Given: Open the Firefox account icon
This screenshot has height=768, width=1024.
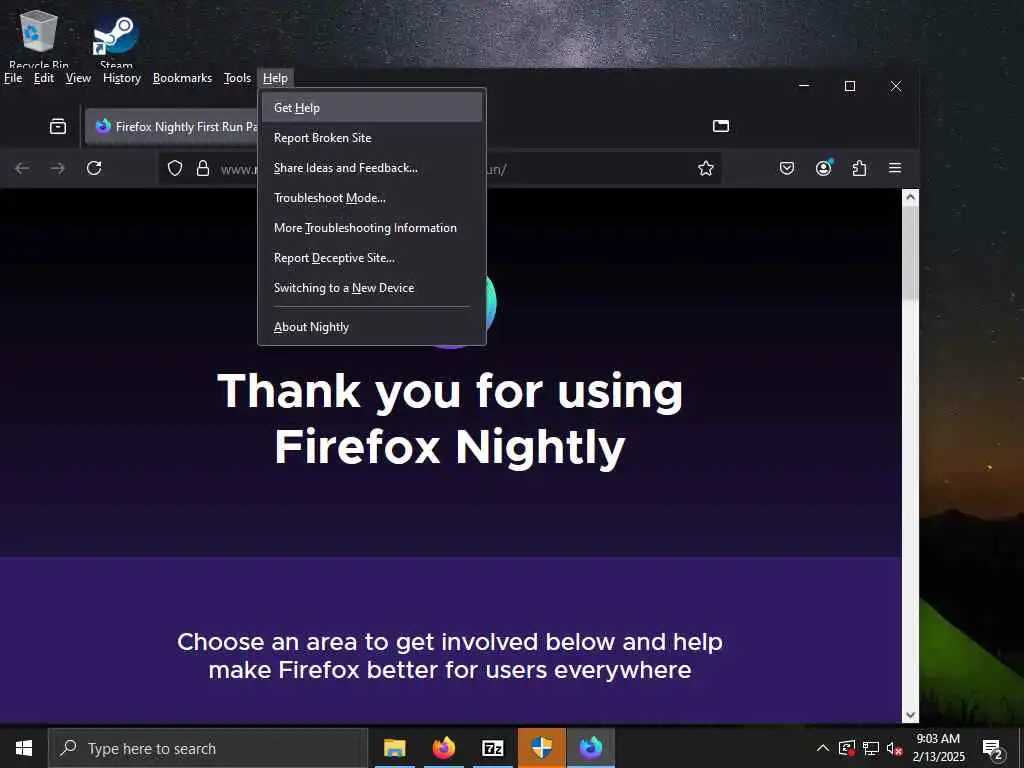Looking at the screenshot, I should [x=824, y=168].
